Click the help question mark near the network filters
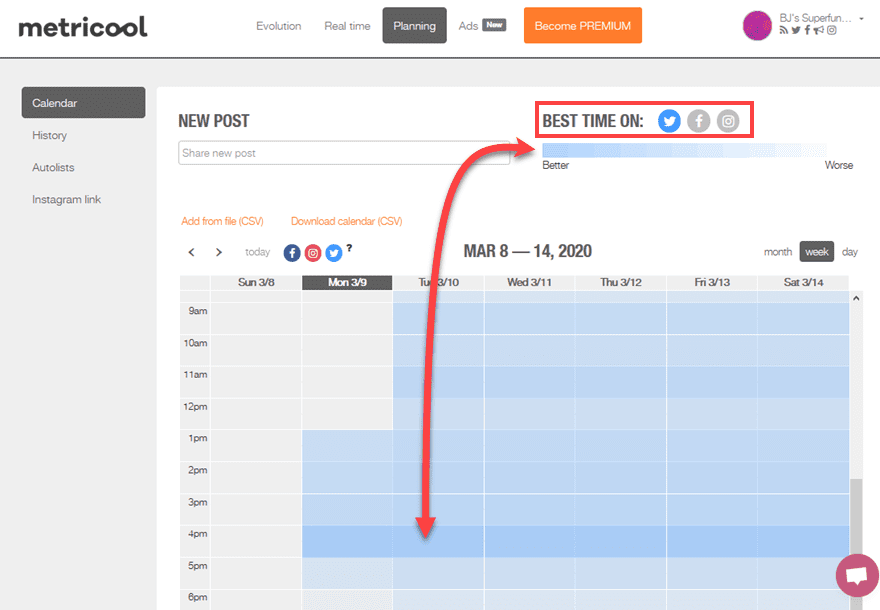Viewport: 880px width, 610px height. point(348,249)
